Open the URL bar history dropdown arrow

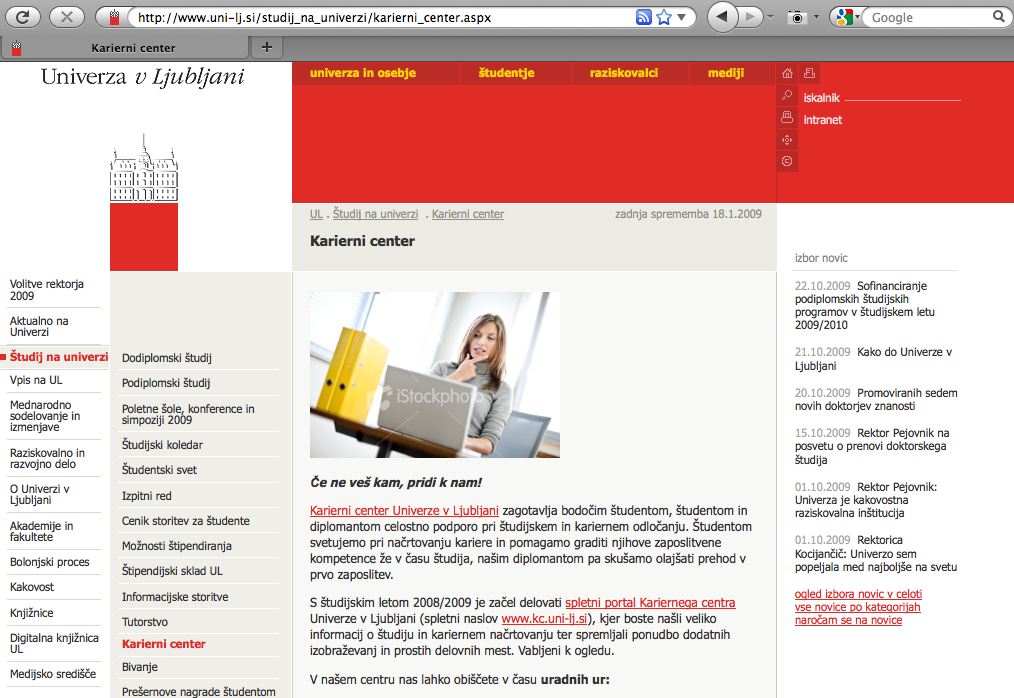click(682, 17)
